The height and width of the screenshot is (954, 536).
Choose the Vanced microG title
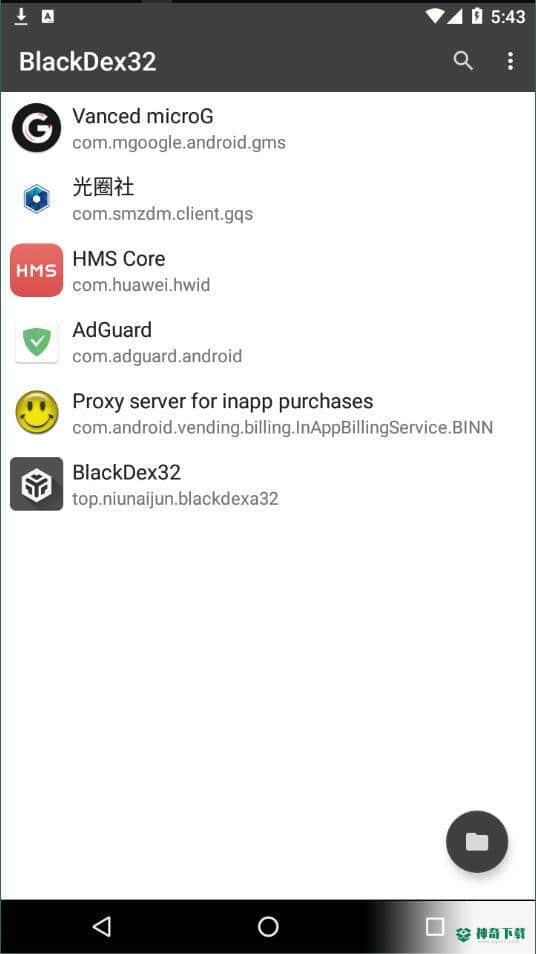pos(143,116)
